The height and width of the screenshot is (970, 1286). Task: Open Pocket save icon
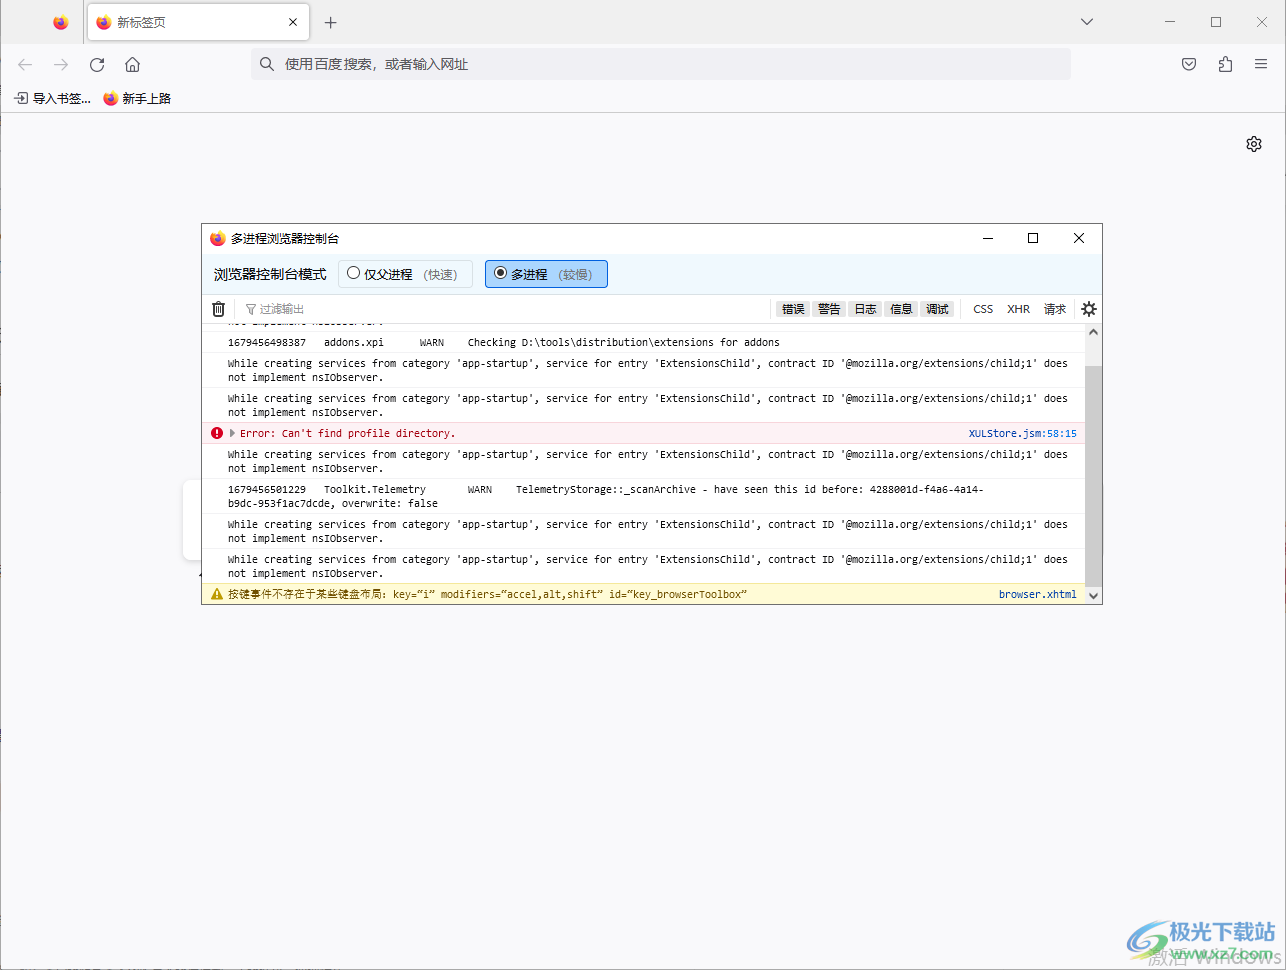[1189, 64]
